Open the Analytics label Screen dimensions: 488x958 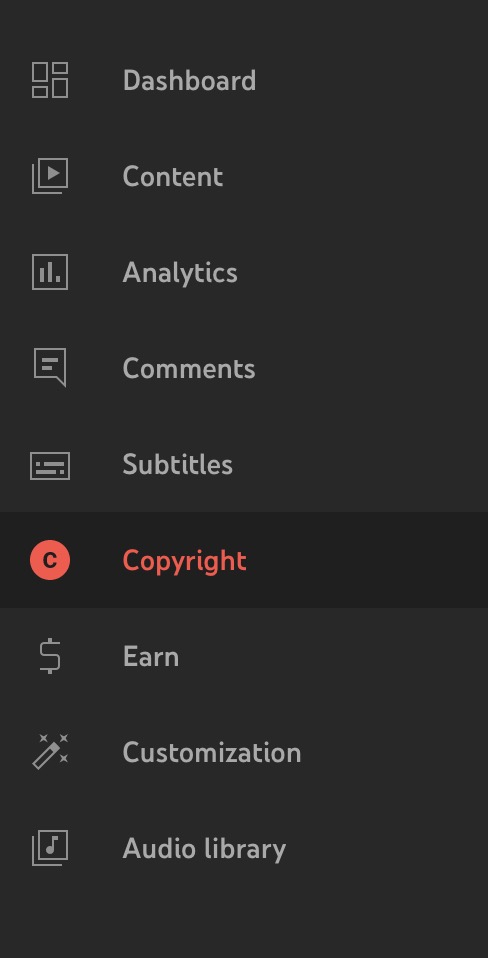(180, 273)
